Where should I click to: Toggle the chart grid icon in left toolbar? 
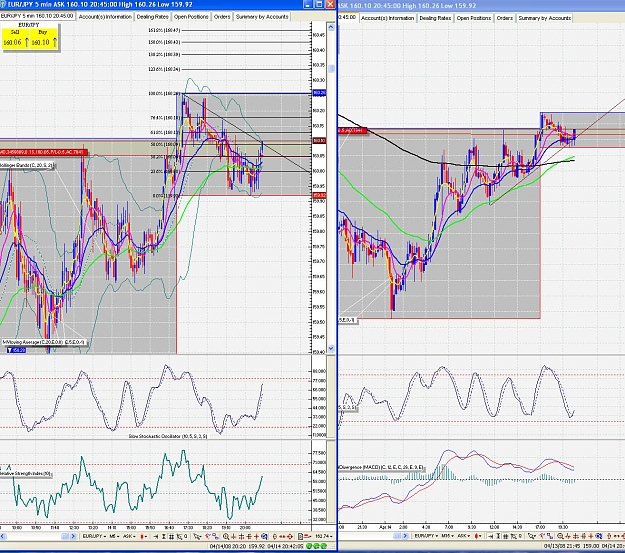(171, 536)
